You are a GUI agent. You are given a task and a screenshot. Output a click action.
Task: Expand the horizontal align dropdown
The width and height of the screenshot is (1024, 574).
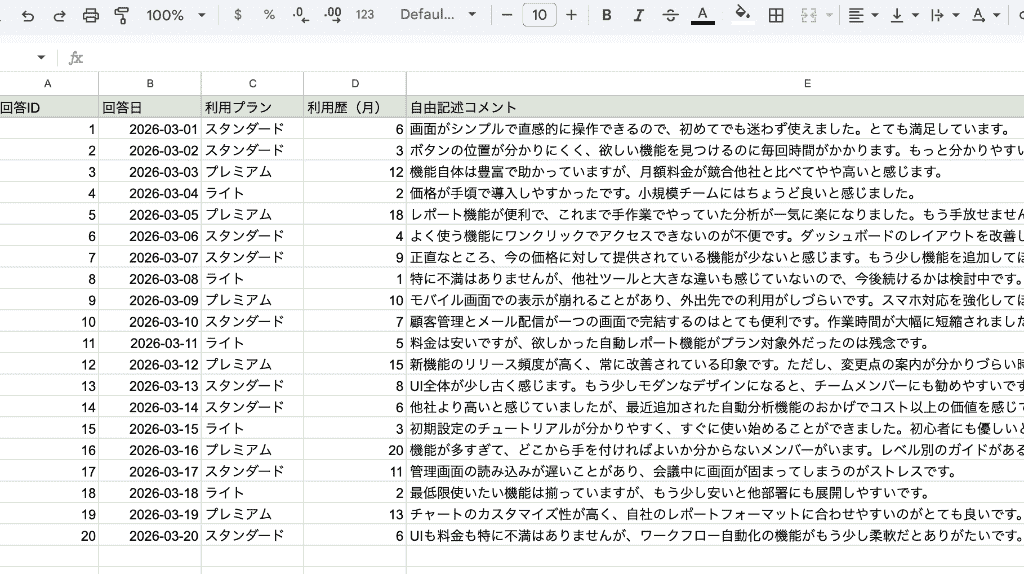click(x=862, y=15)
